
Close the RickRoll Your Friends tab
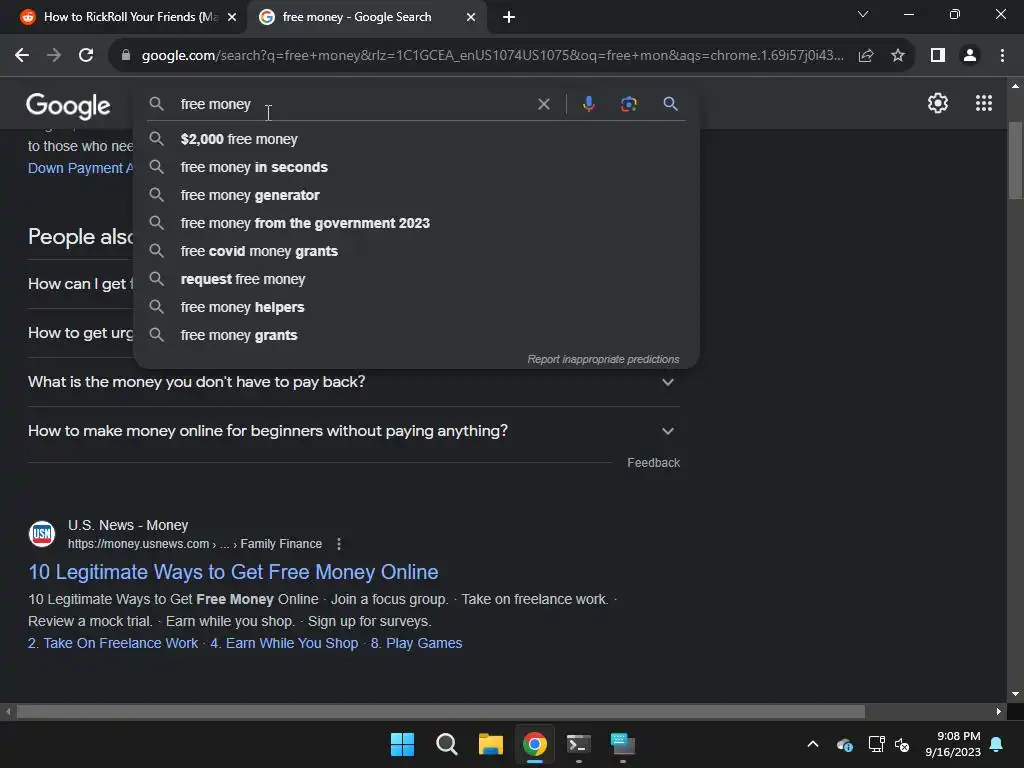coord(232,18)
